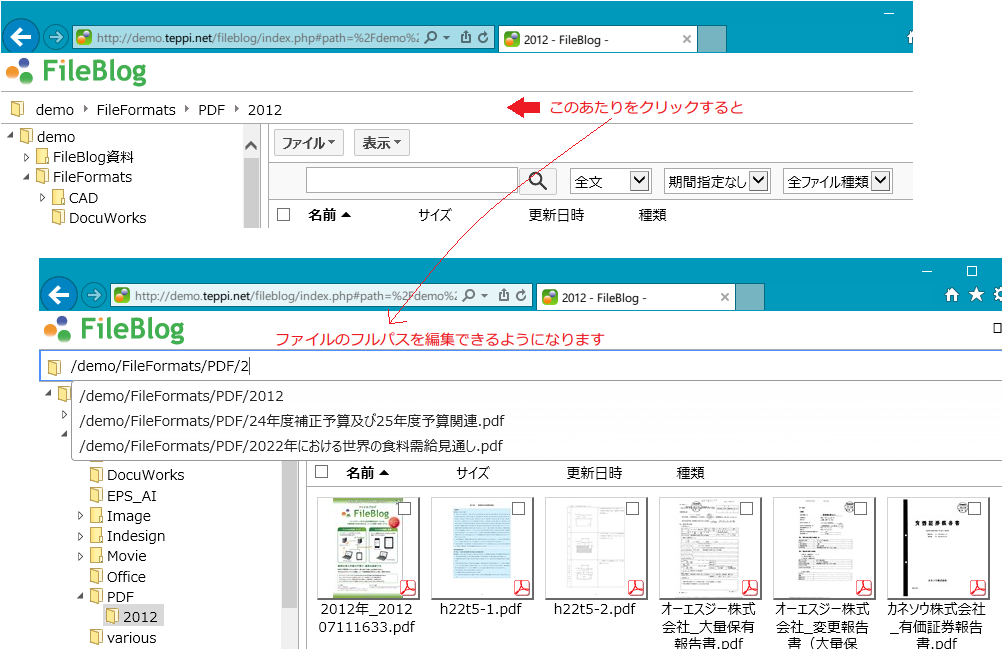Open the ファイル menu
The width and height of the screenshot is (1002, 655).
(309, 143)
